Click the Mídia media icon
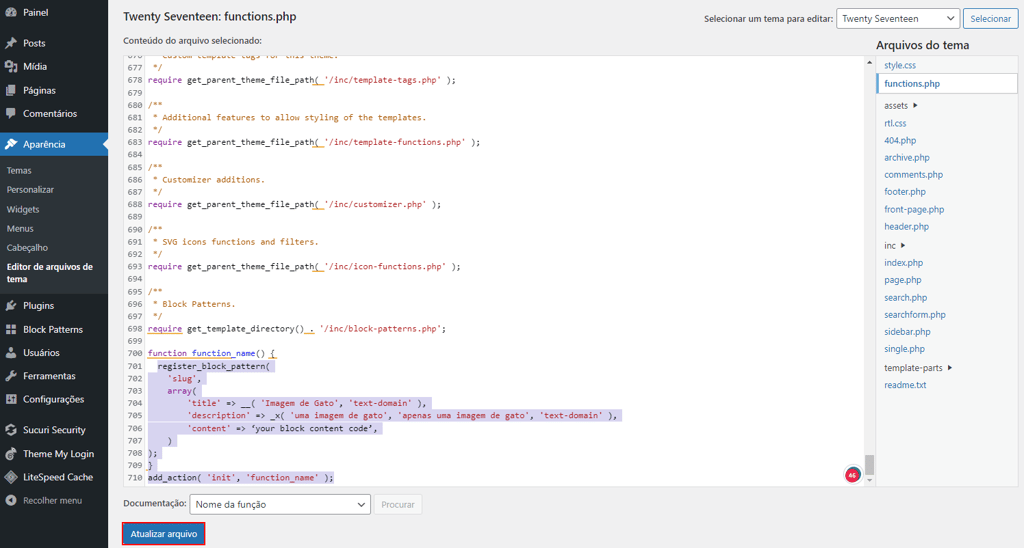The image size is (1024, 548). click(x=11, y=67)
